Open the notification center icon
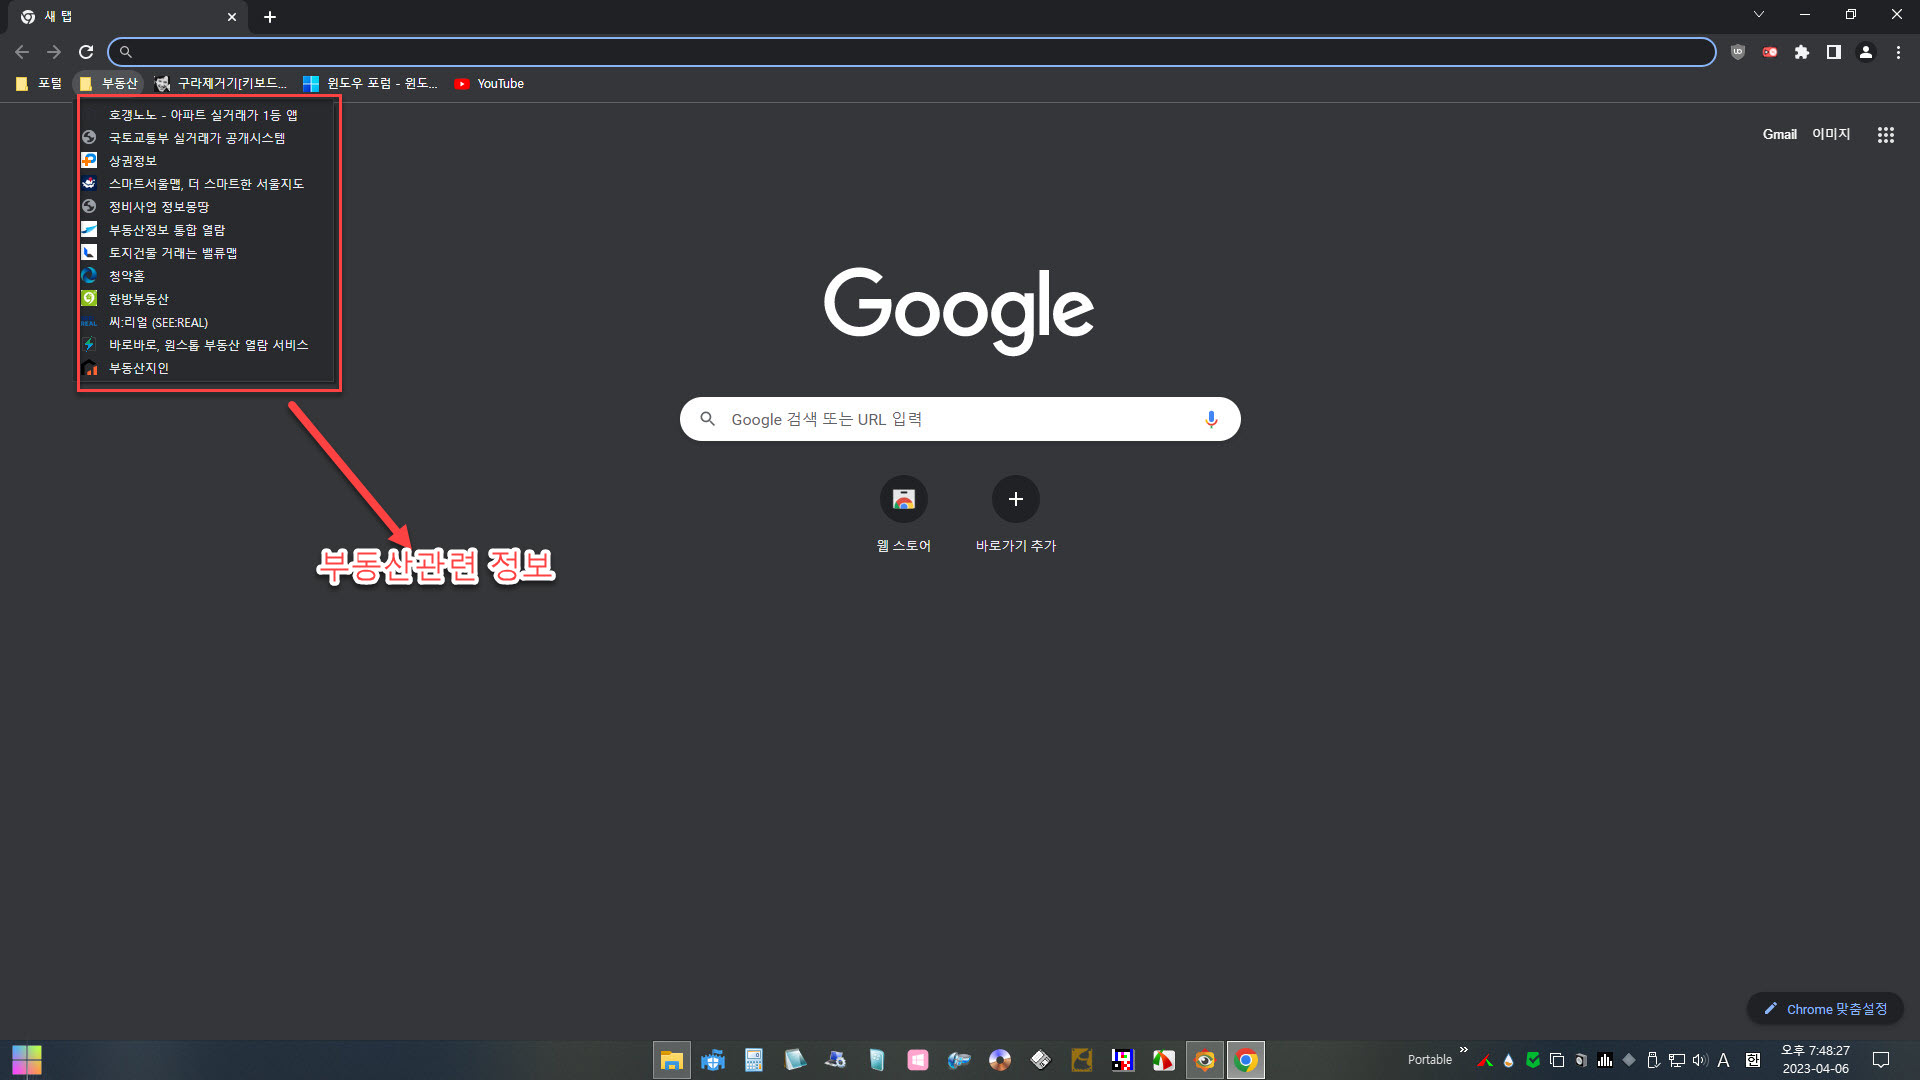Image resolution: width=1920 pixels, height=1080 pixels. 1881,1060
